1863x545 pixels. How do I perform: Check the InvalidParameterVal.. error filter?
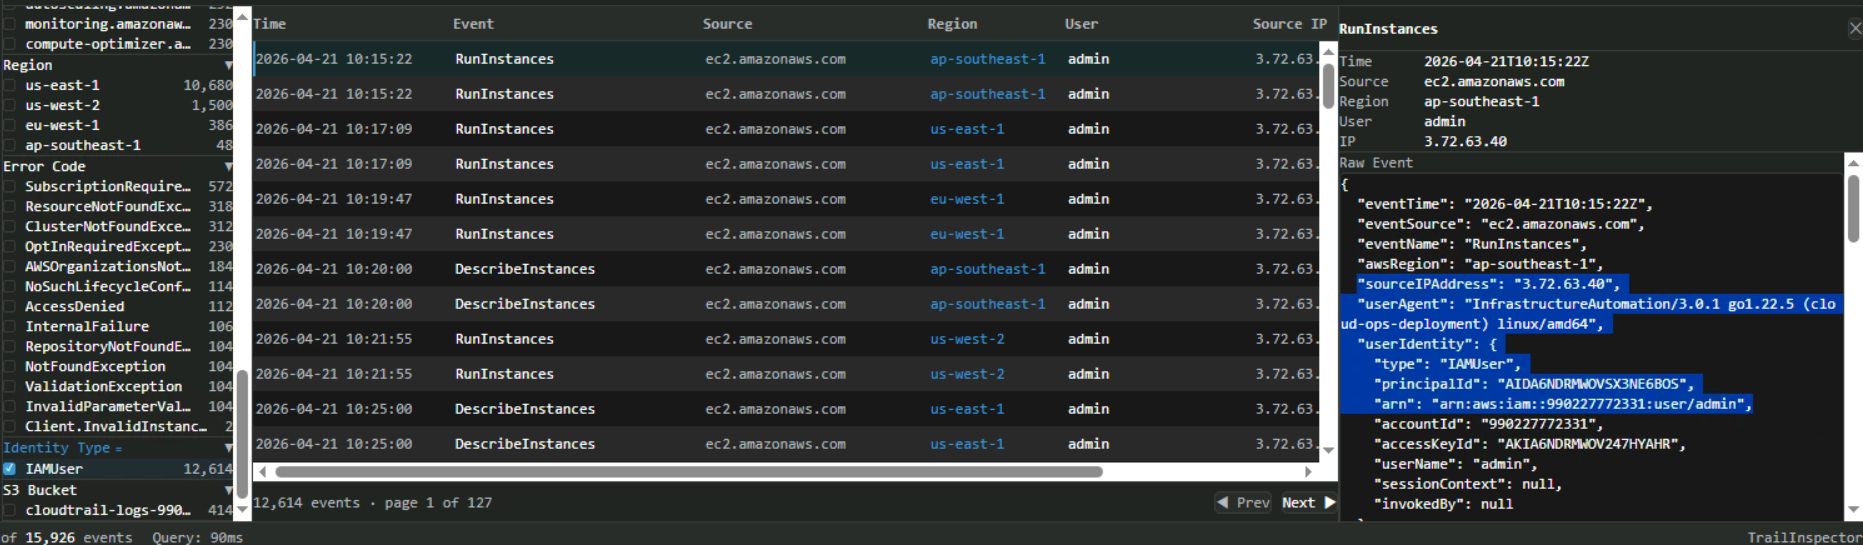click(9, 407)
